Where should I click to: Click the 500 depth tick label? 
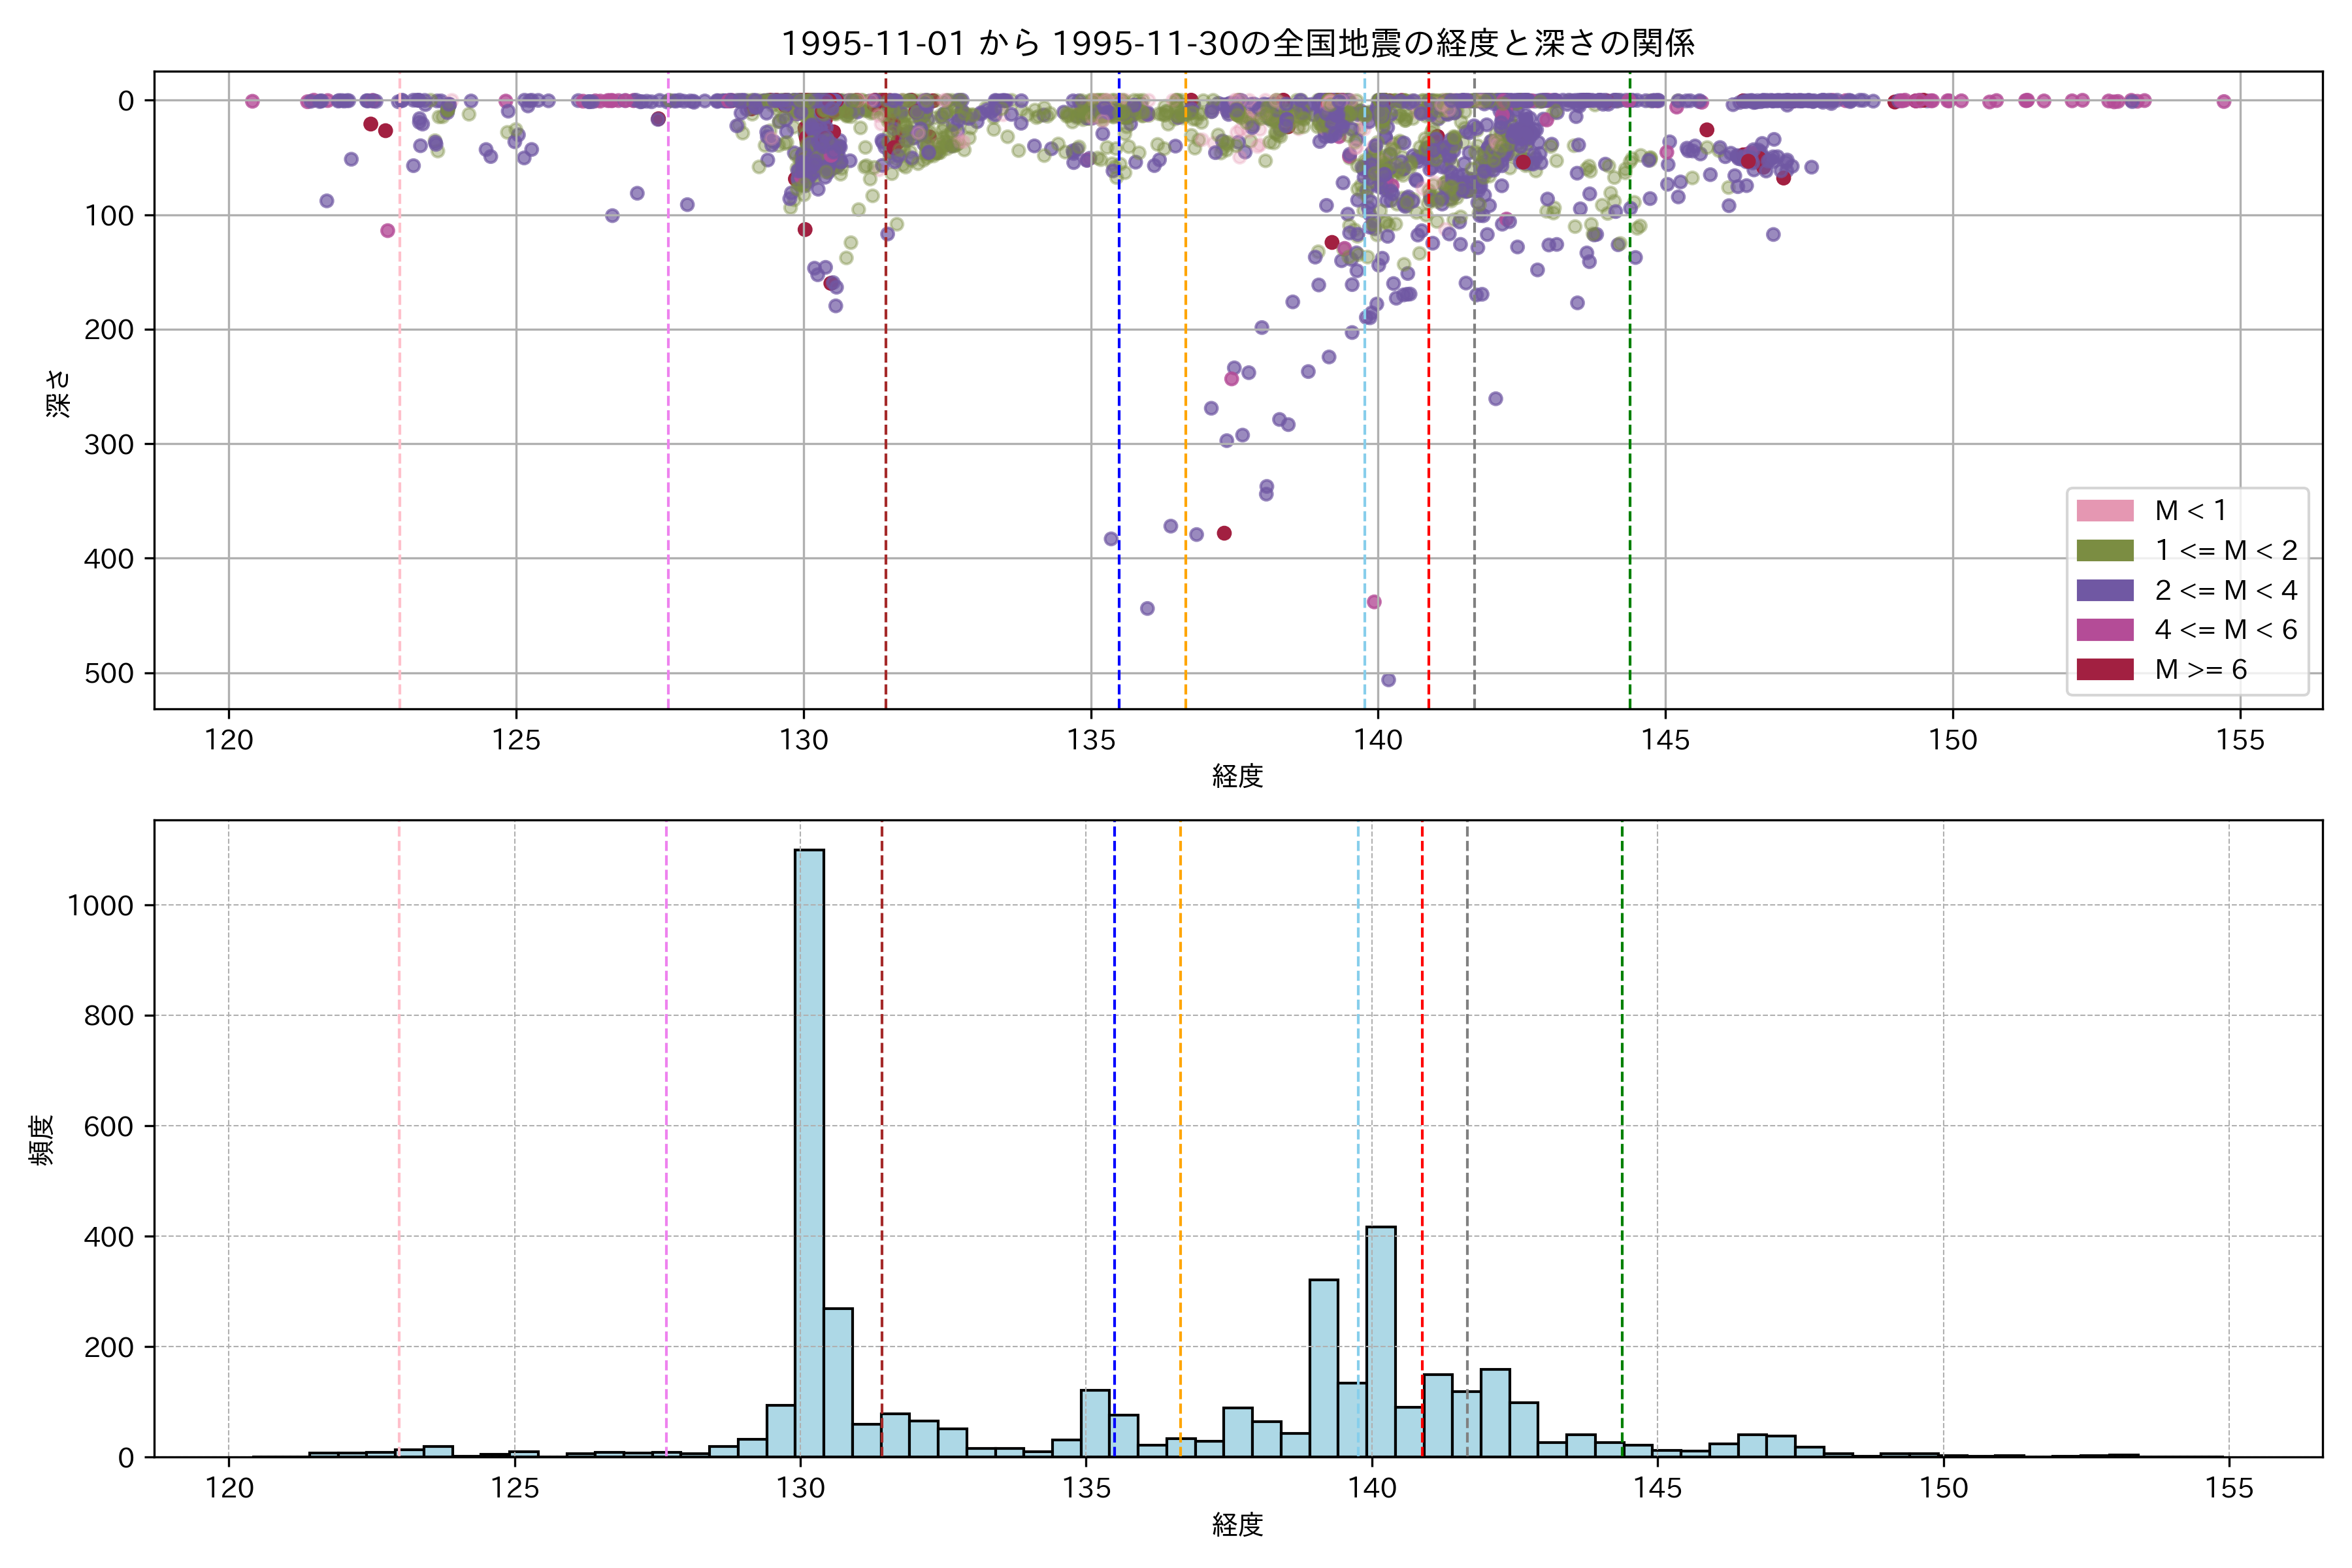109,674
